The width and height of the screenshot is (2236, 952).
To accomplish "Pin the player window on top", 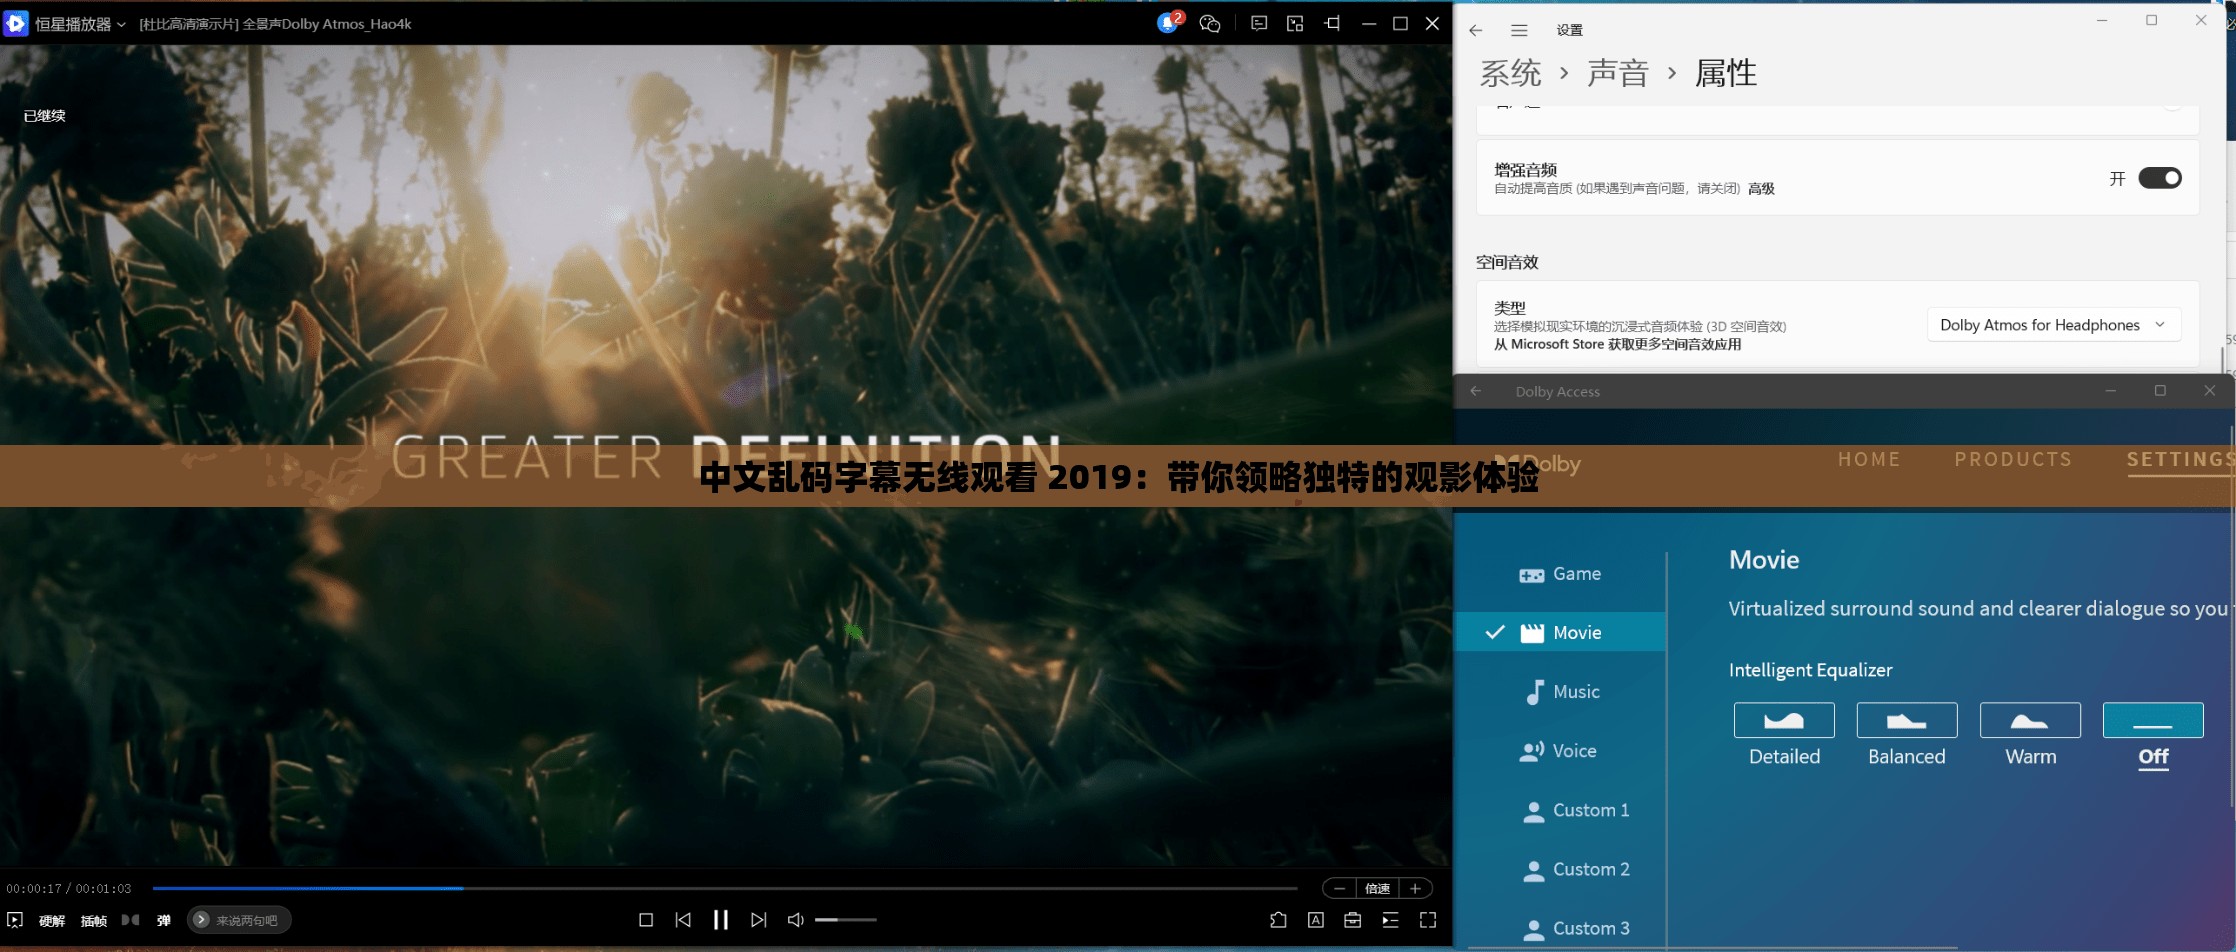I will 1332,23.
